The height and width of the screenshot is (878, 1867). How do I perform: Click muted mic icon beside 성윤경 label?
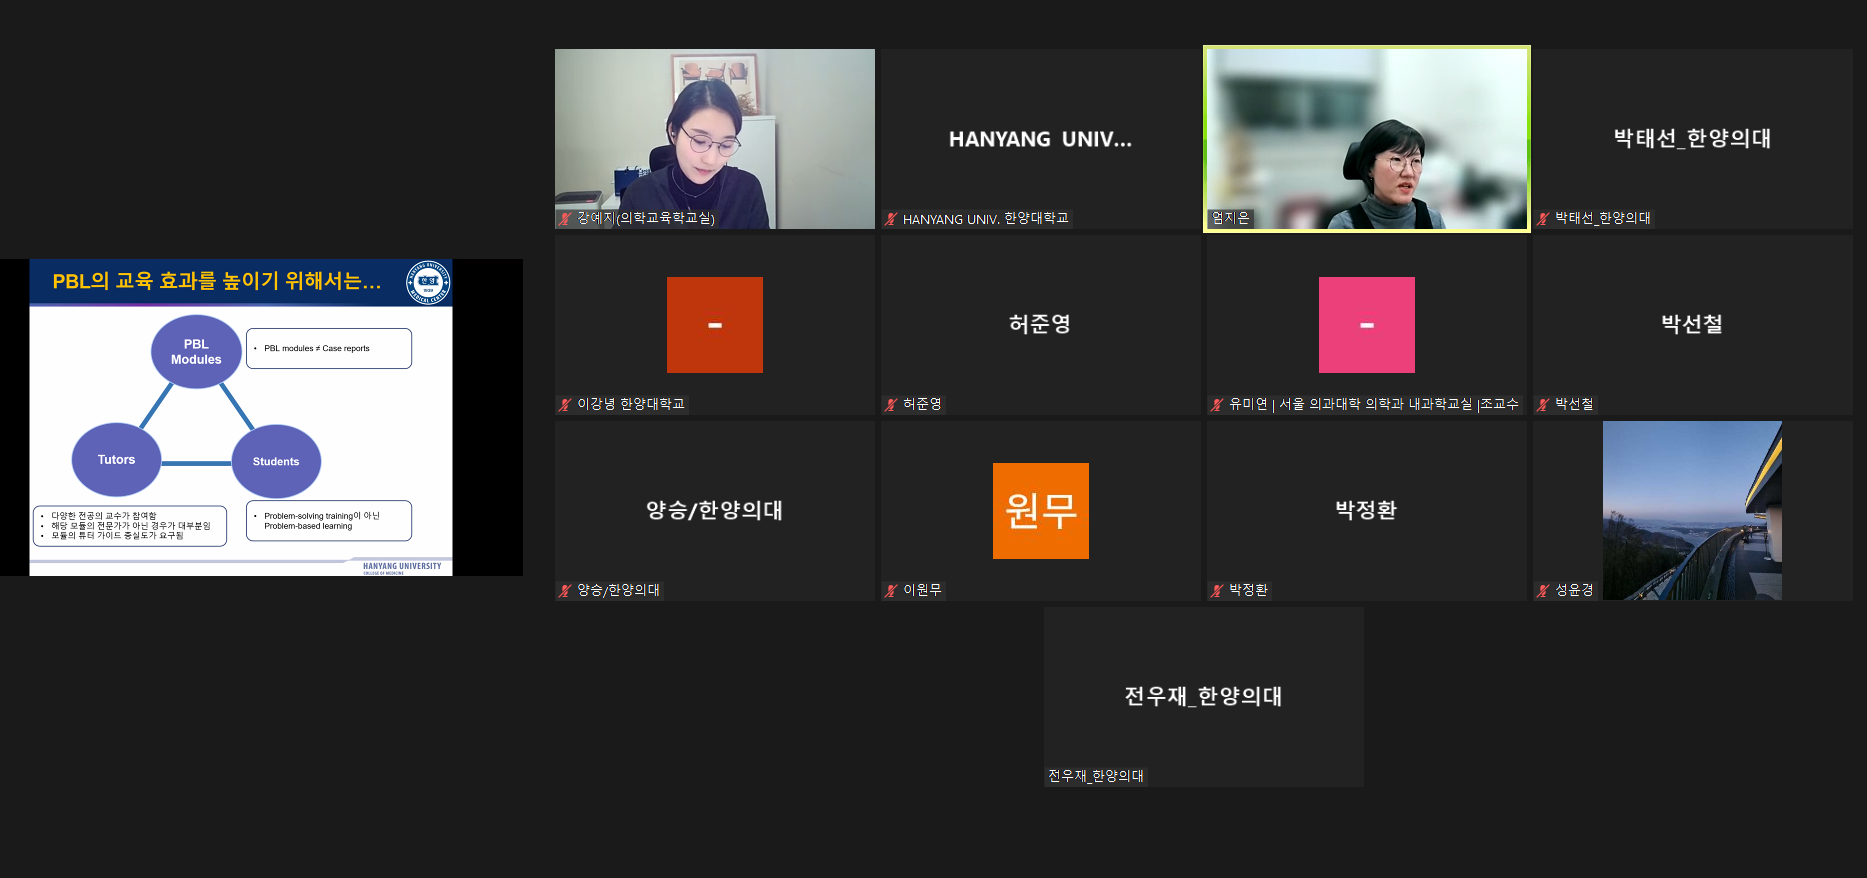click(x=1544, y=590)
